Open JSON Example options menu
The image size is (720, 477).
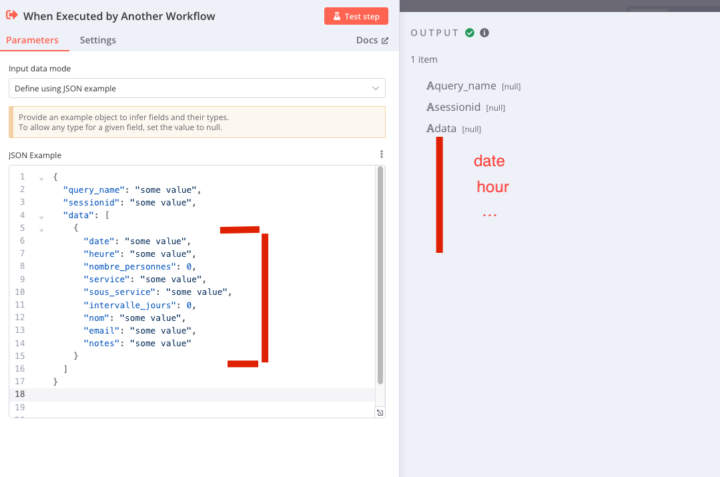coord(381,154)
